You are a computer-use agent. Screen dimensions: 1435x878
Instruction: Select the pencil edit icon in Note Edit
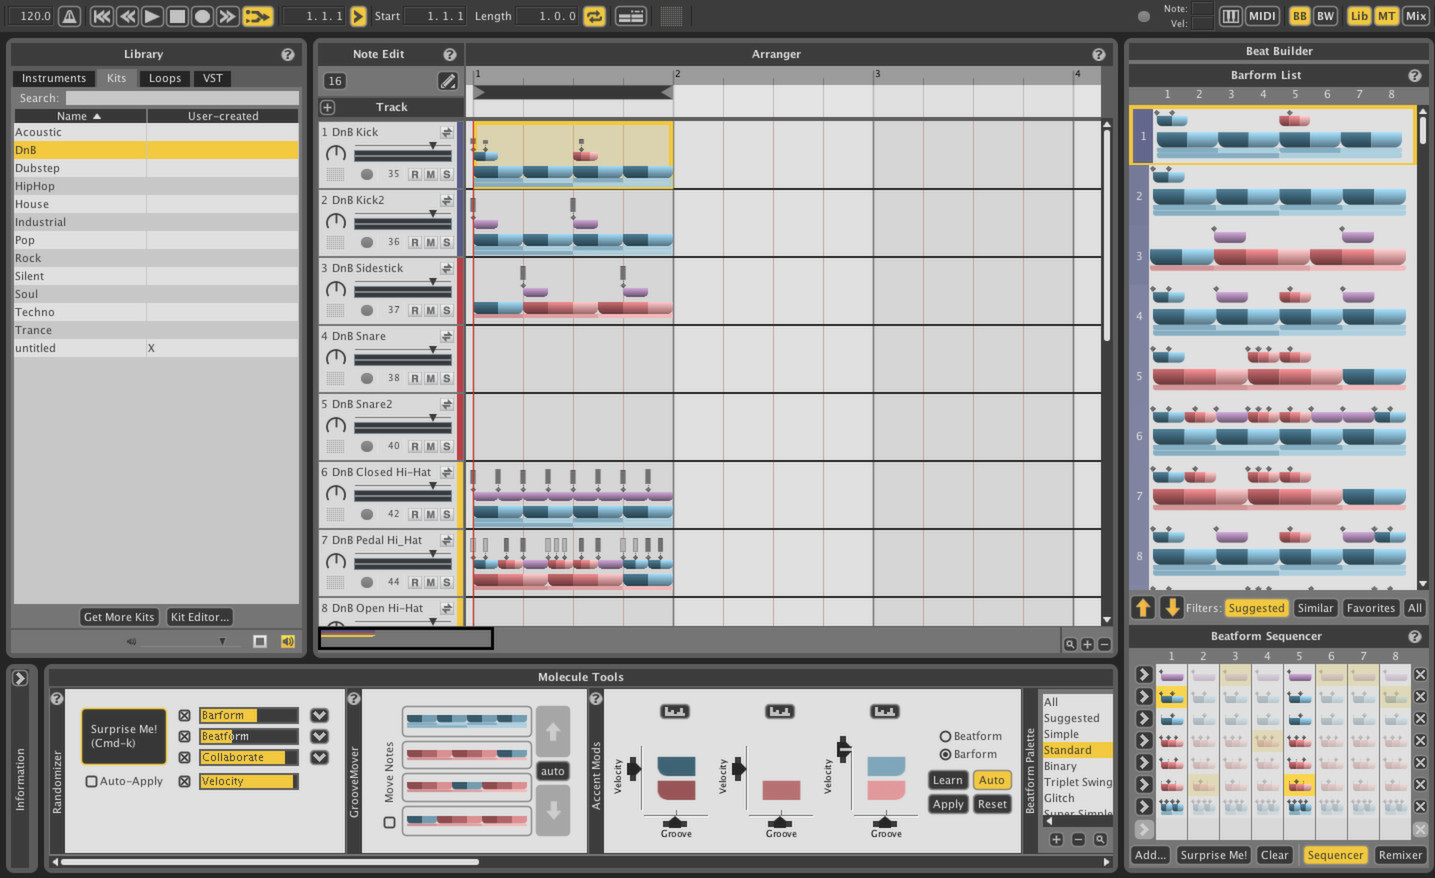(x=448, y=81)
